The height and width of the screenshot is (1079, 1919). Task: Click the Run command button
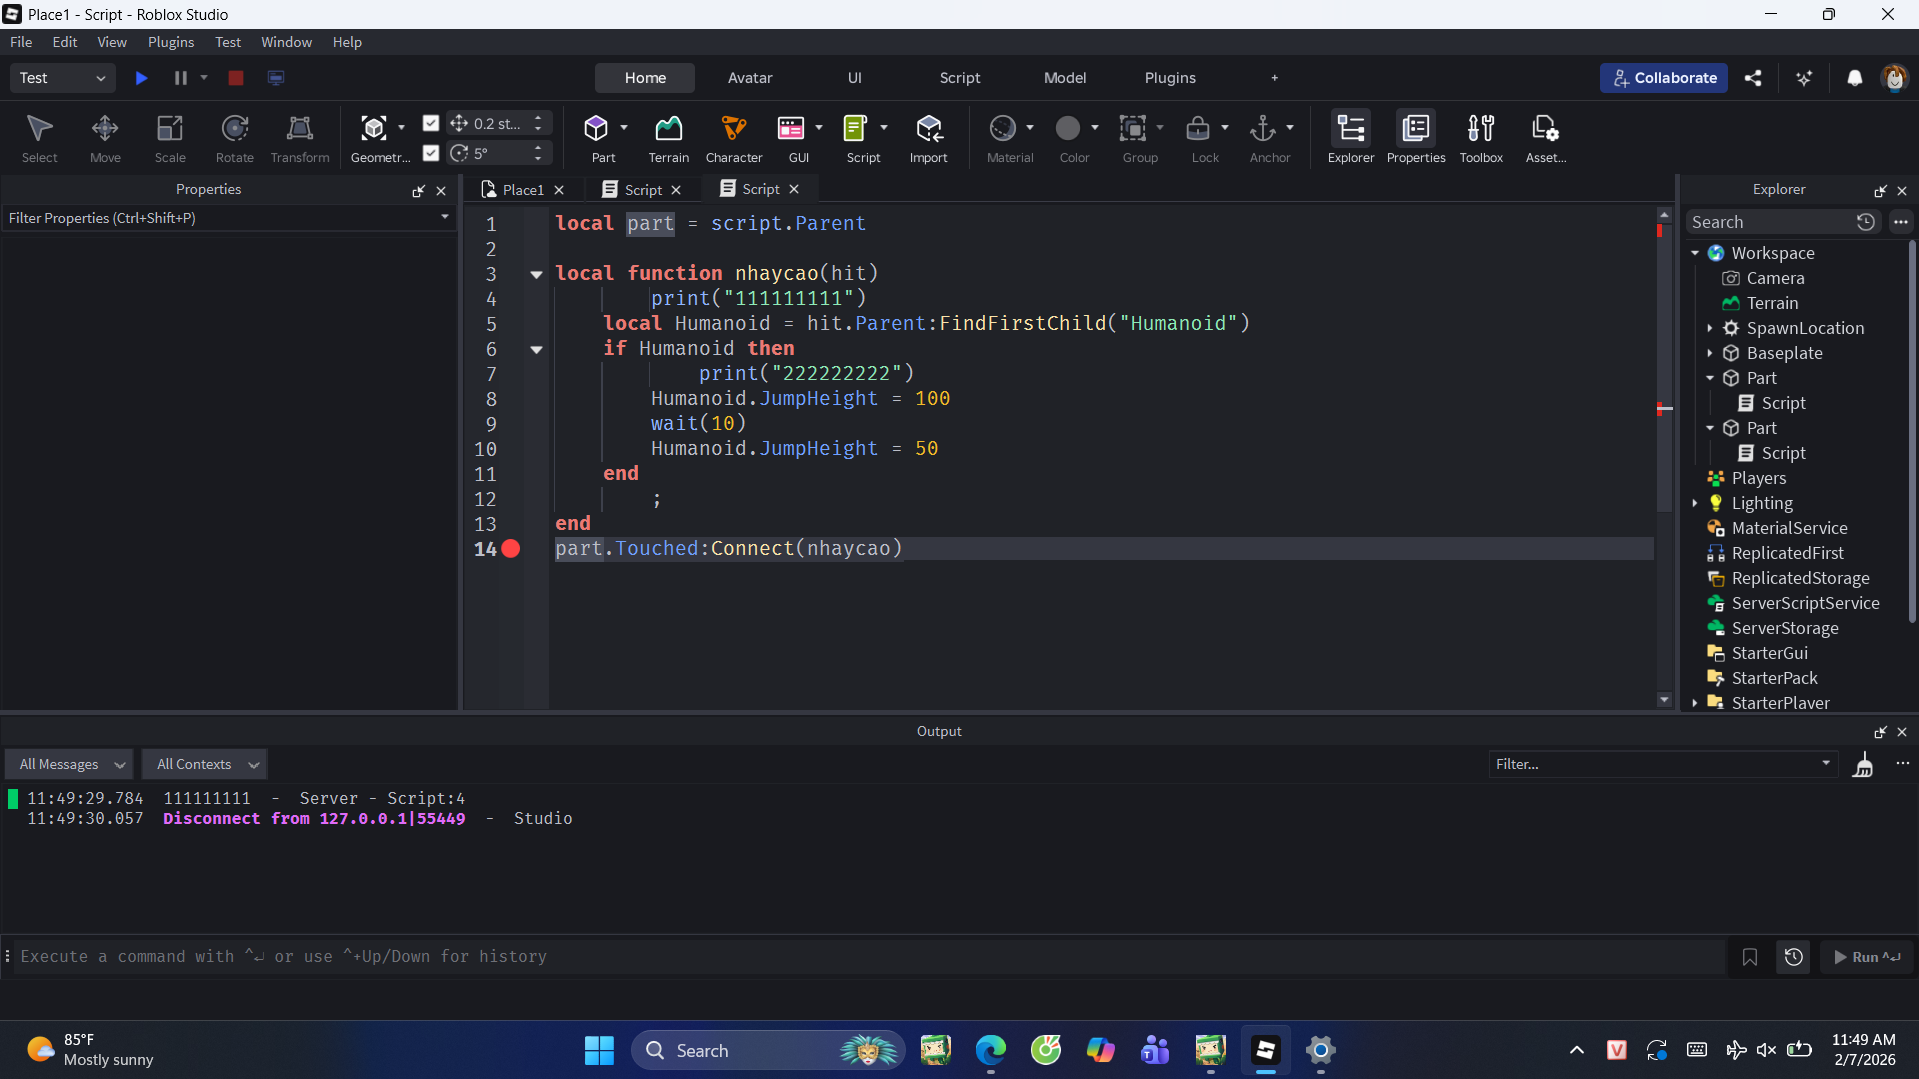(x=1866, y=957)
